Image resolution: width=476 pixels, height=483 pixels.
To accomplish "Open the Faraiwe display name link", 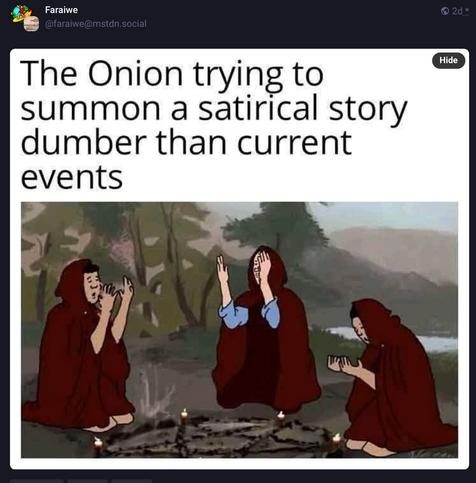I will coord(61,10).
